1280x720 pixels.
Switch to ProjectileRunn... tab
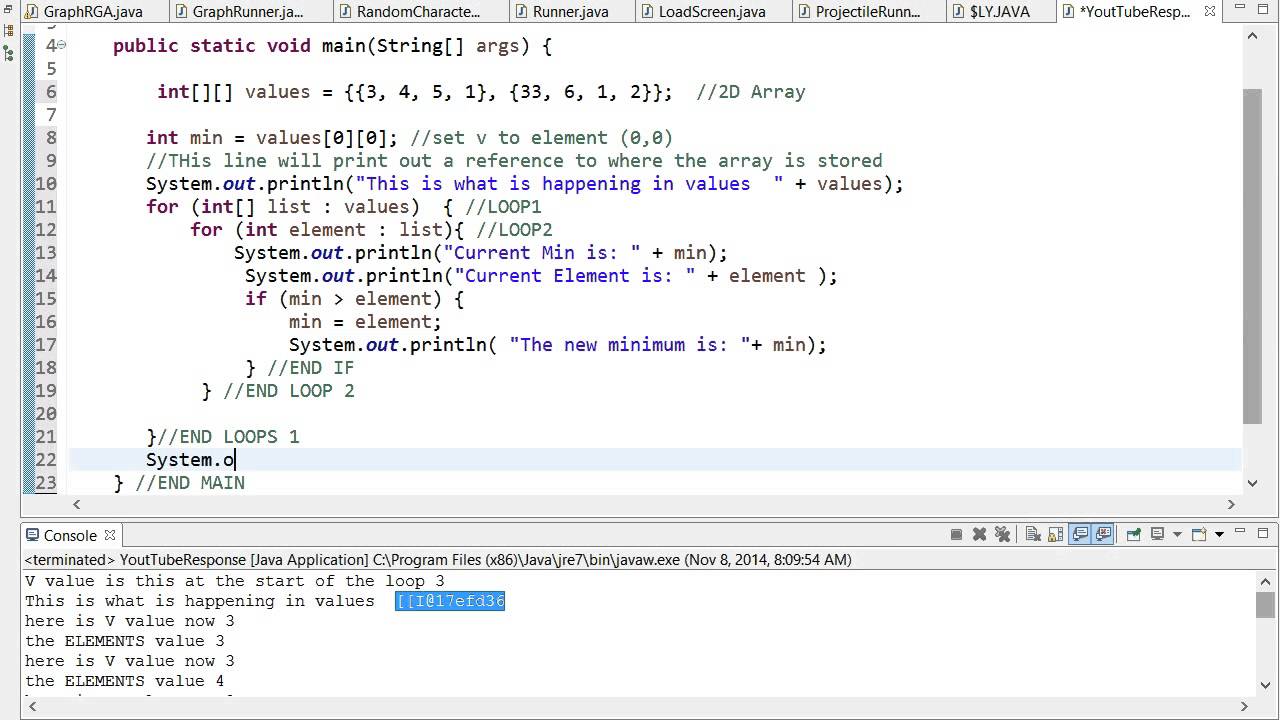pyautogui.click(x=868, y=12)
